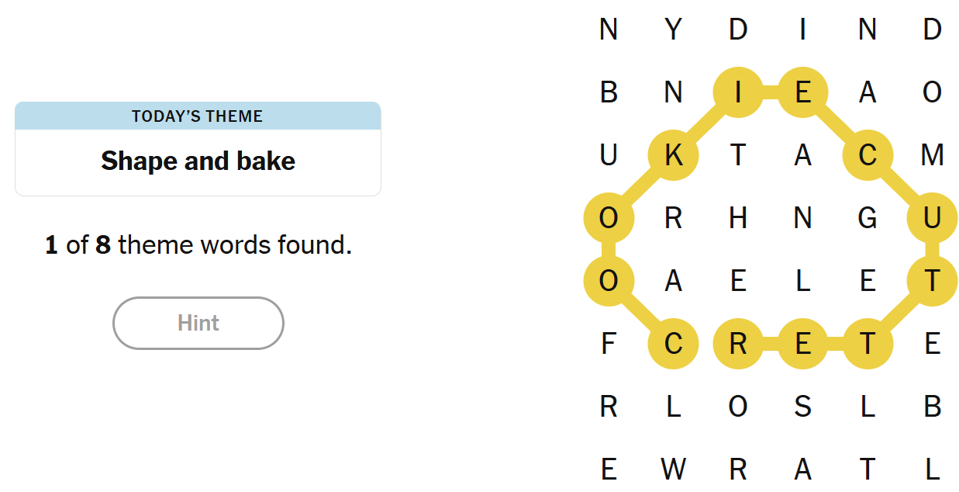This screenshot has height=492, width=959.
Task: Click the theme words found counter
Action: coord(198,245)
